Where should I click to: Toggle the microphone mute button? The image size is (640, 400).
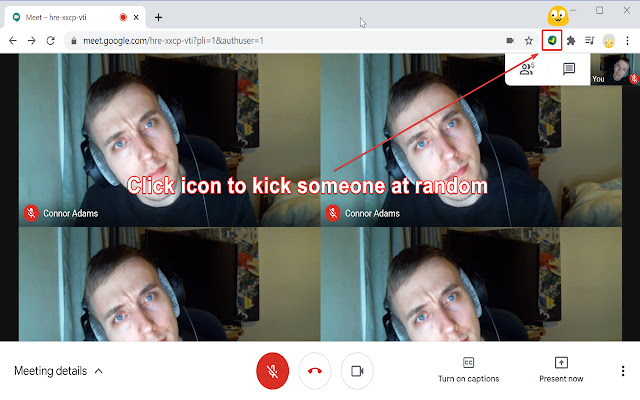[273, 371]
